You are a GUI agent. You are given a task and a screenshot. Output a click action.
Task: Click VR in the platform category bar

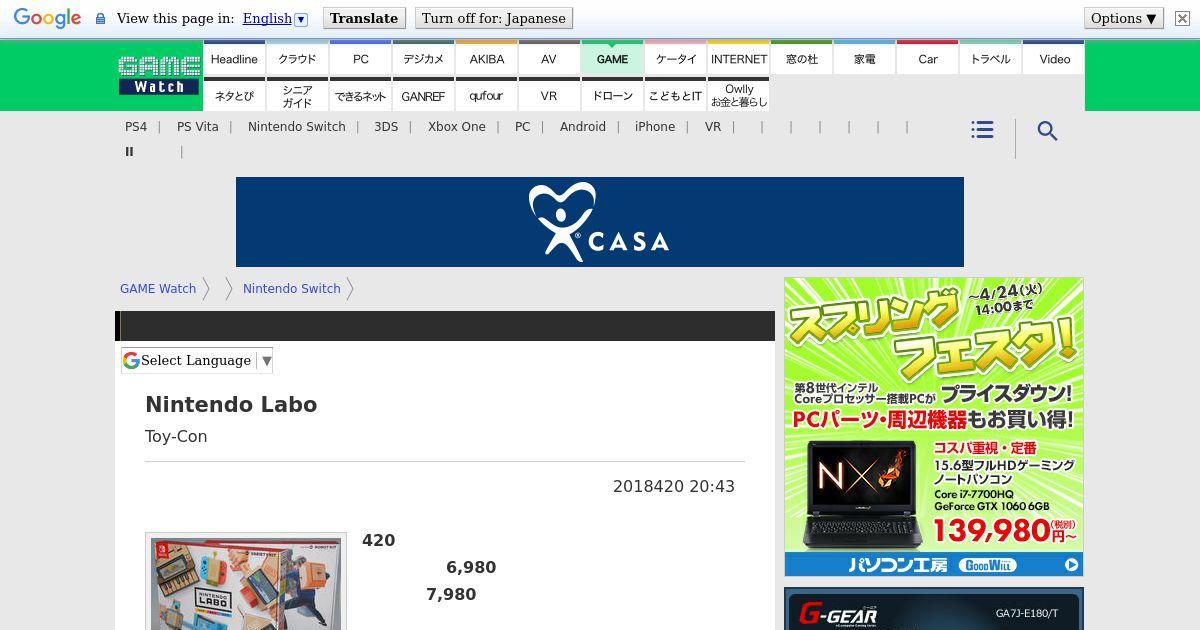point(713,127)
